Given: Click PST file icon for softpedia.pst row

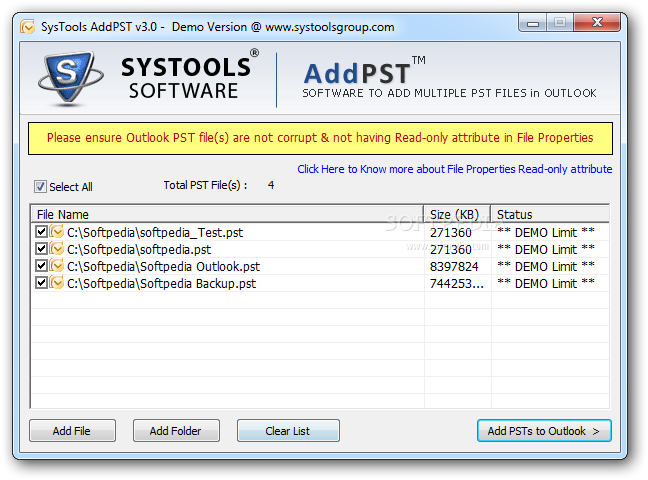Looking at the screenshot, I should pyautogui.click(x=57, y=249).
